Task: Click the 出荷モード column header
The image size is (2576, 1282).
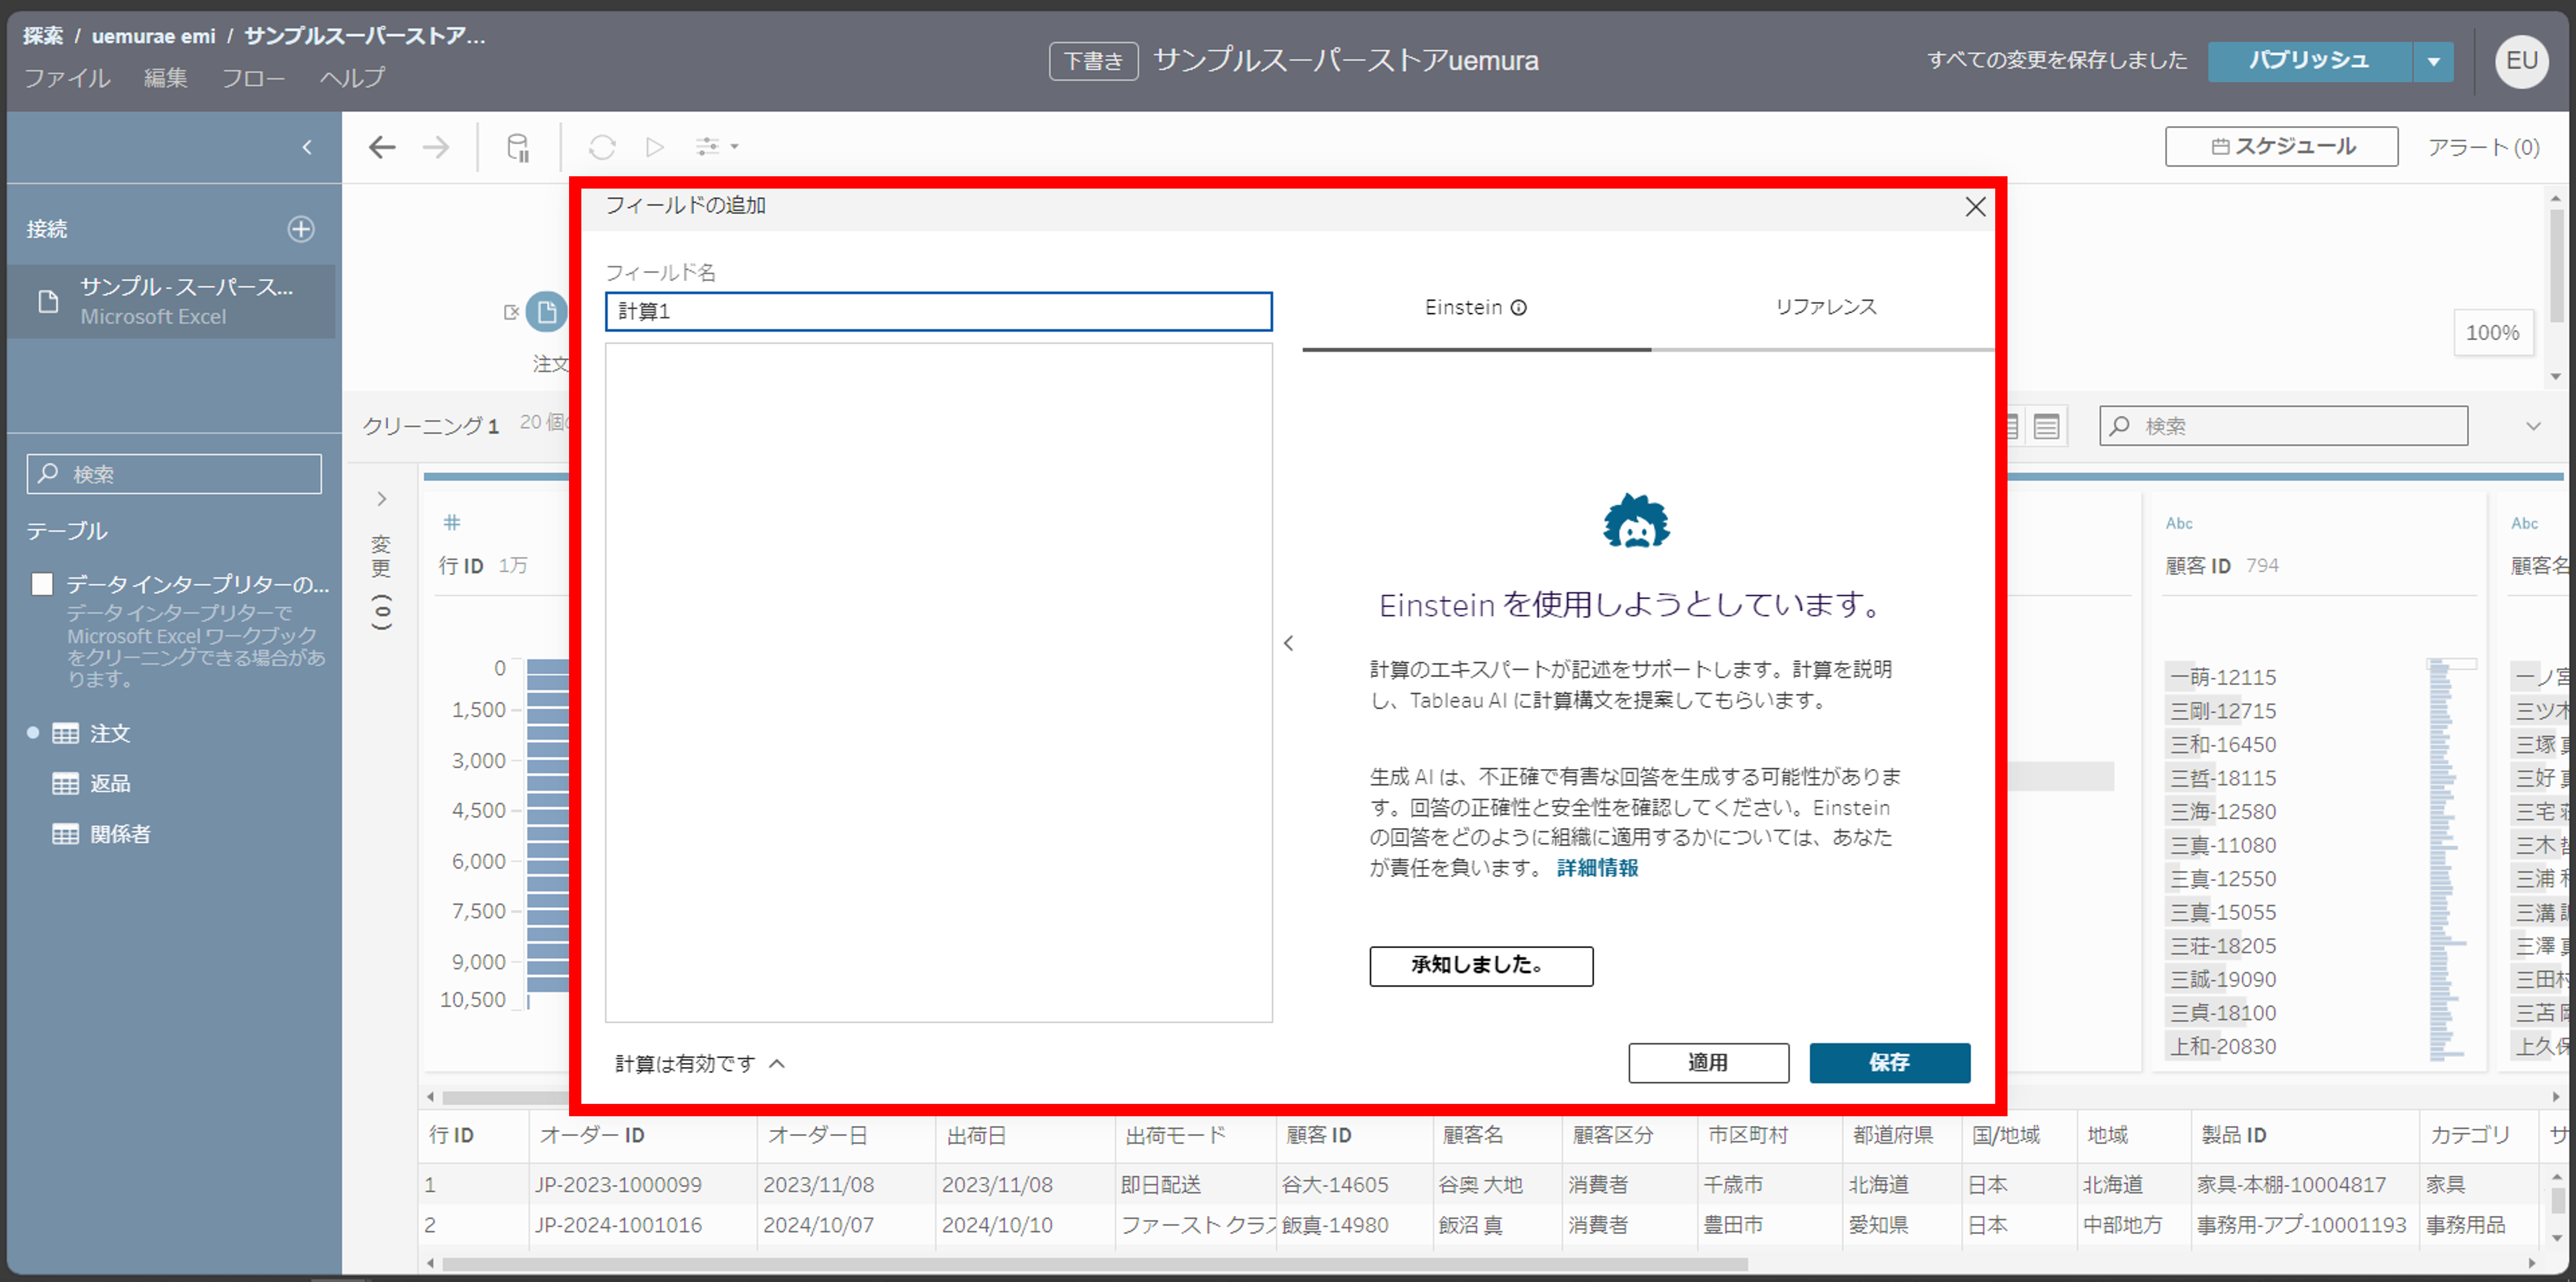Action: (x=1175, y=1136)
